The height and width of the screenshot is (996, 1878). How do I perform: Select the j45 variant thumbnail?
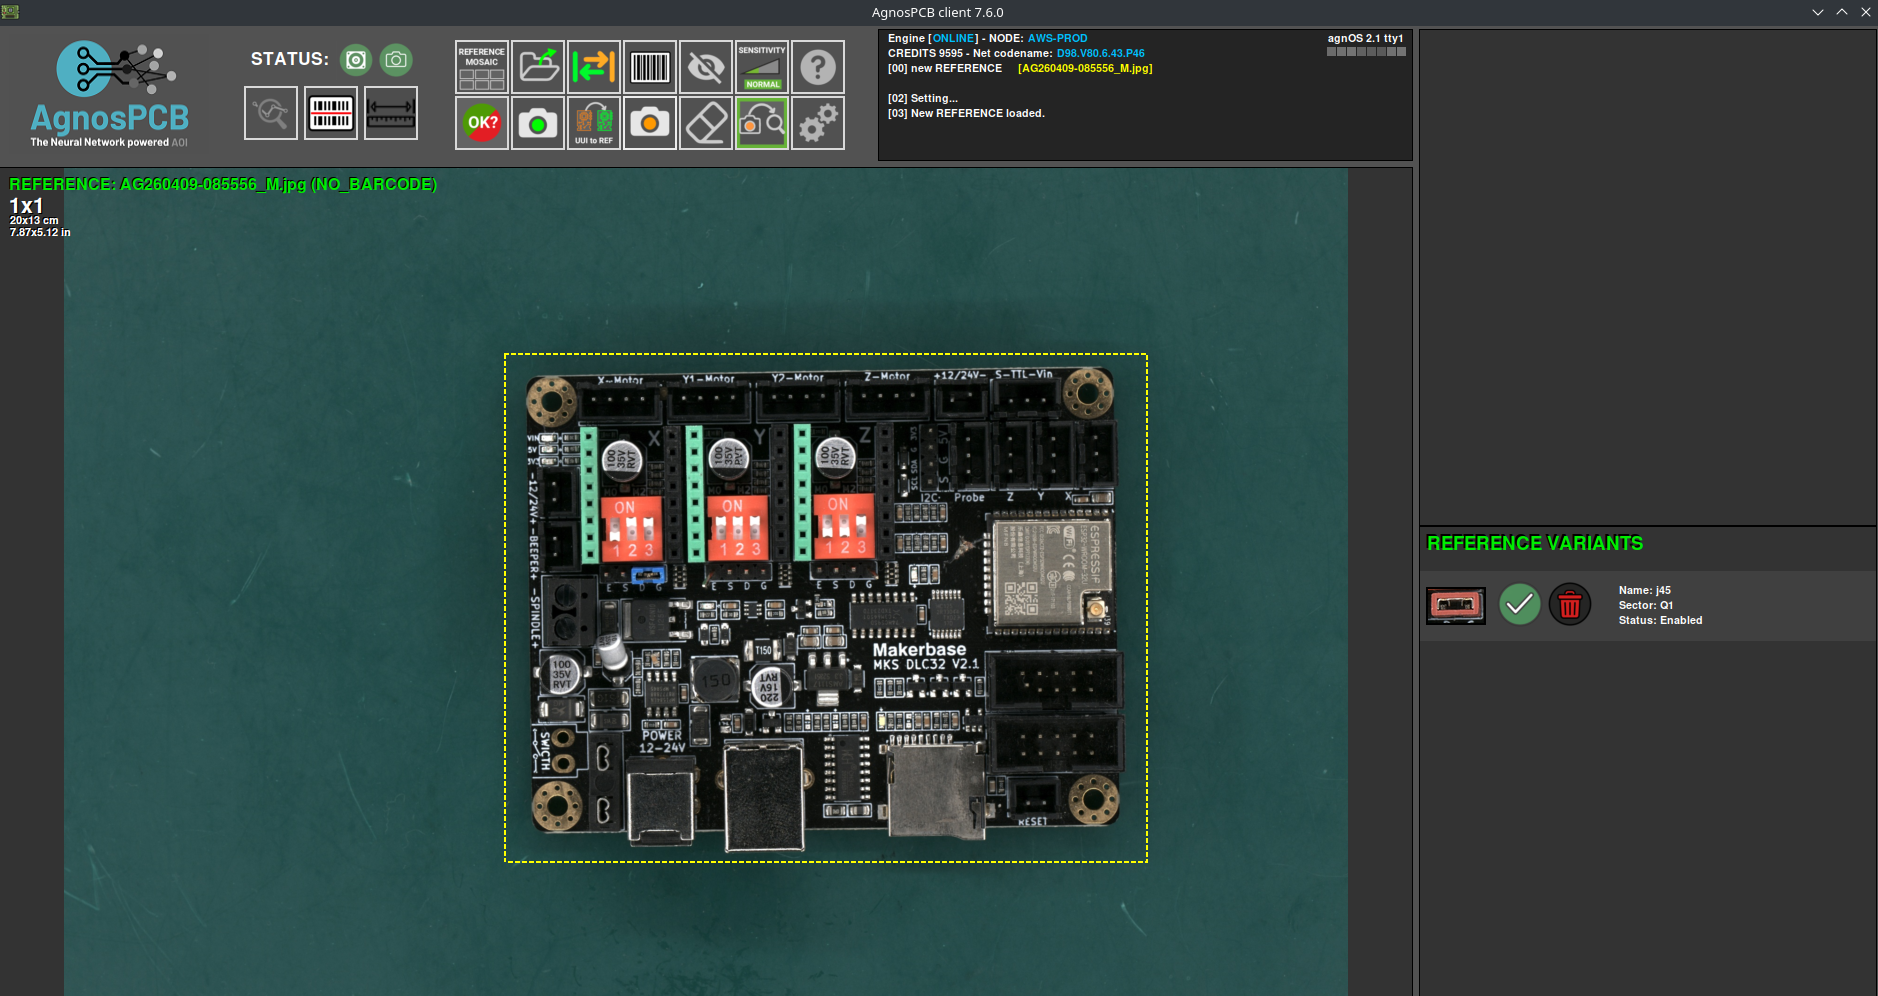pos(1456,606)
